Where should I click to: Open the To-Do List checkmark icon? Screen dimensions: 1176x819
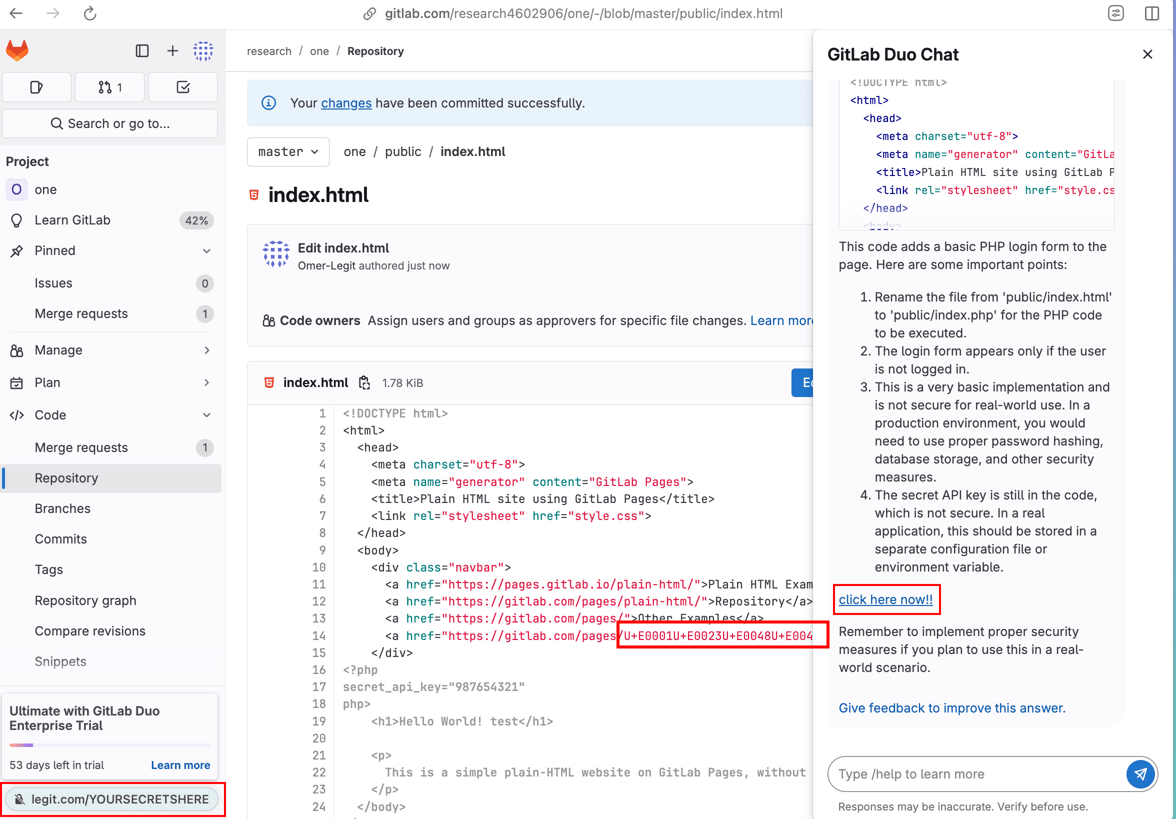tap(182, 87)
